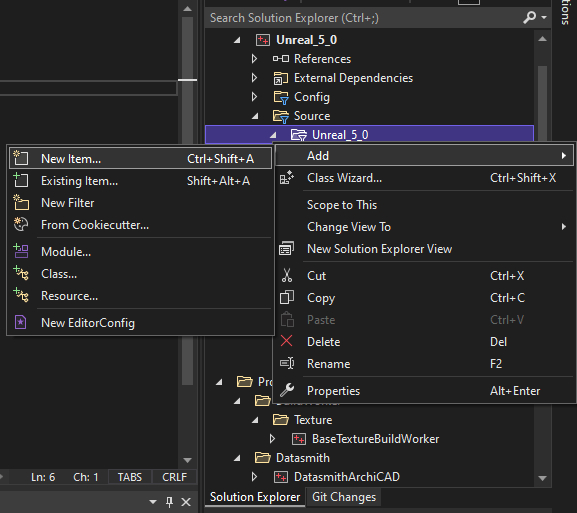This screenshot has height=513, width=577.
Task: Click Solution Explorer scroll down arrow
Action: coord(542,478)
